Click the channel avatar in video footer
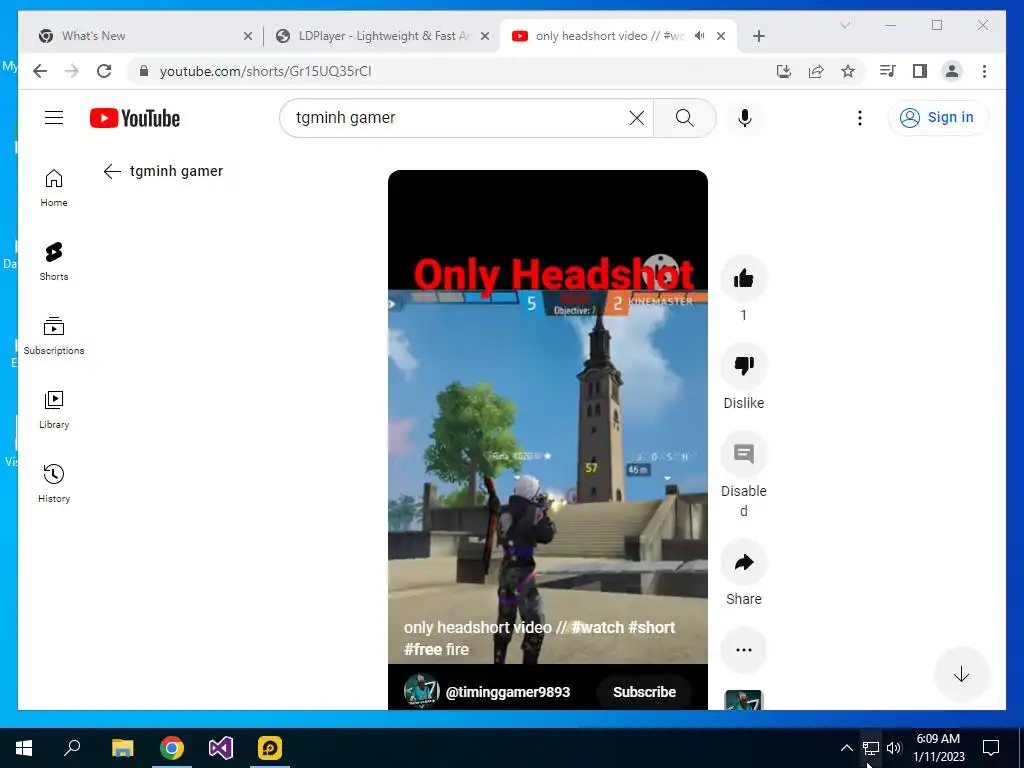 [x=421, y=691]
